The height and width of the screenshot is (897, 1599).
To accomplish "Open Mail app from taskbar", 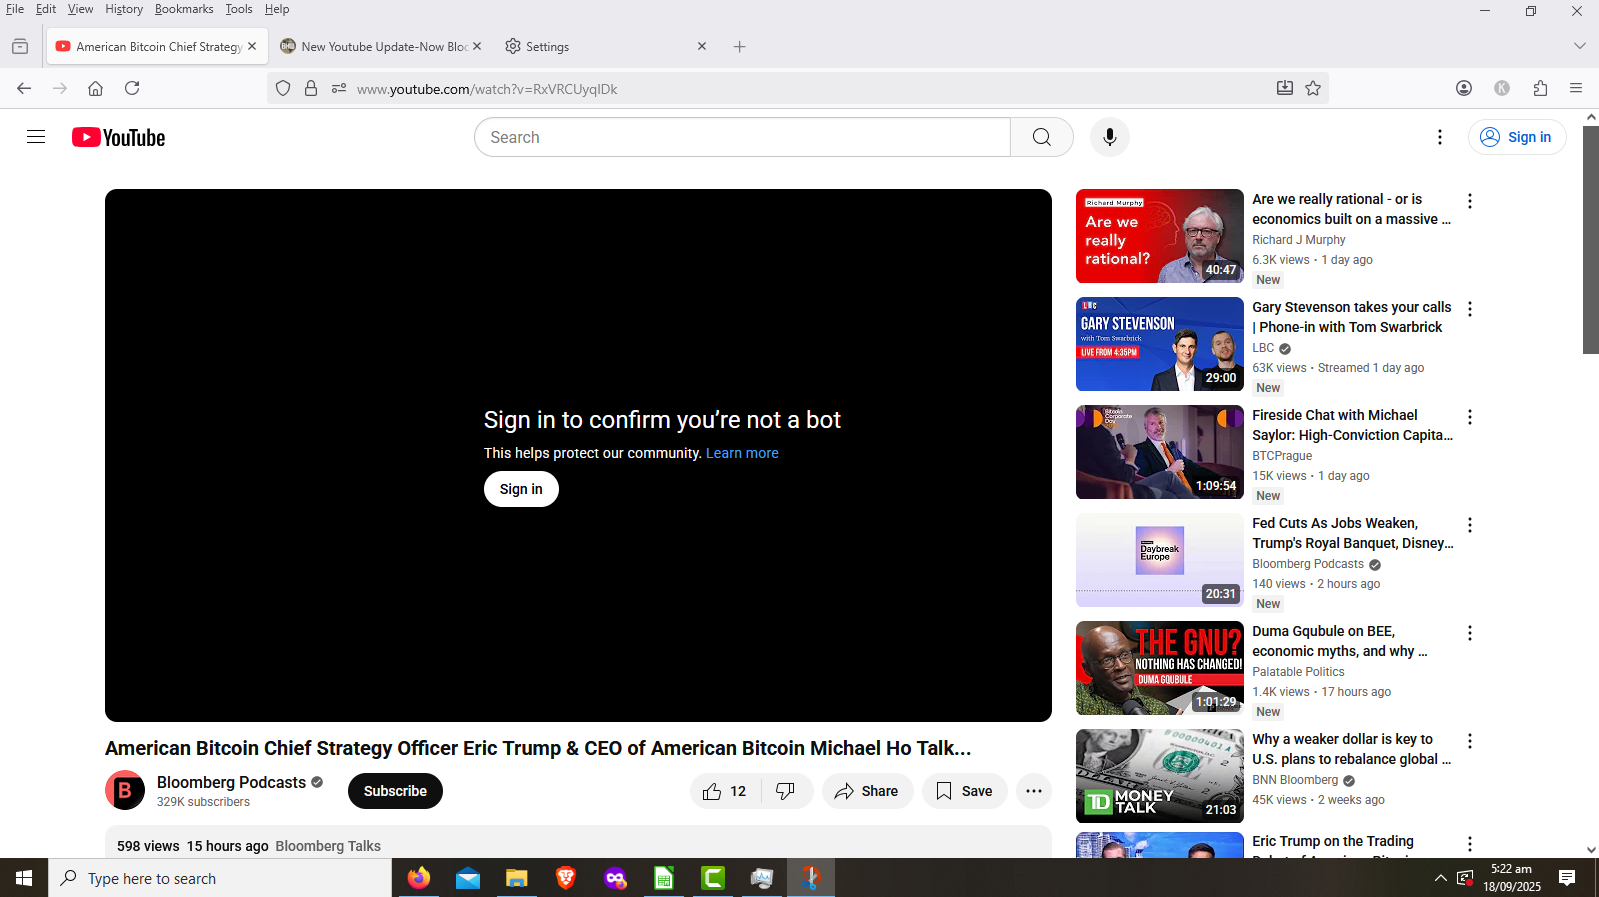I will click(467, 878).
